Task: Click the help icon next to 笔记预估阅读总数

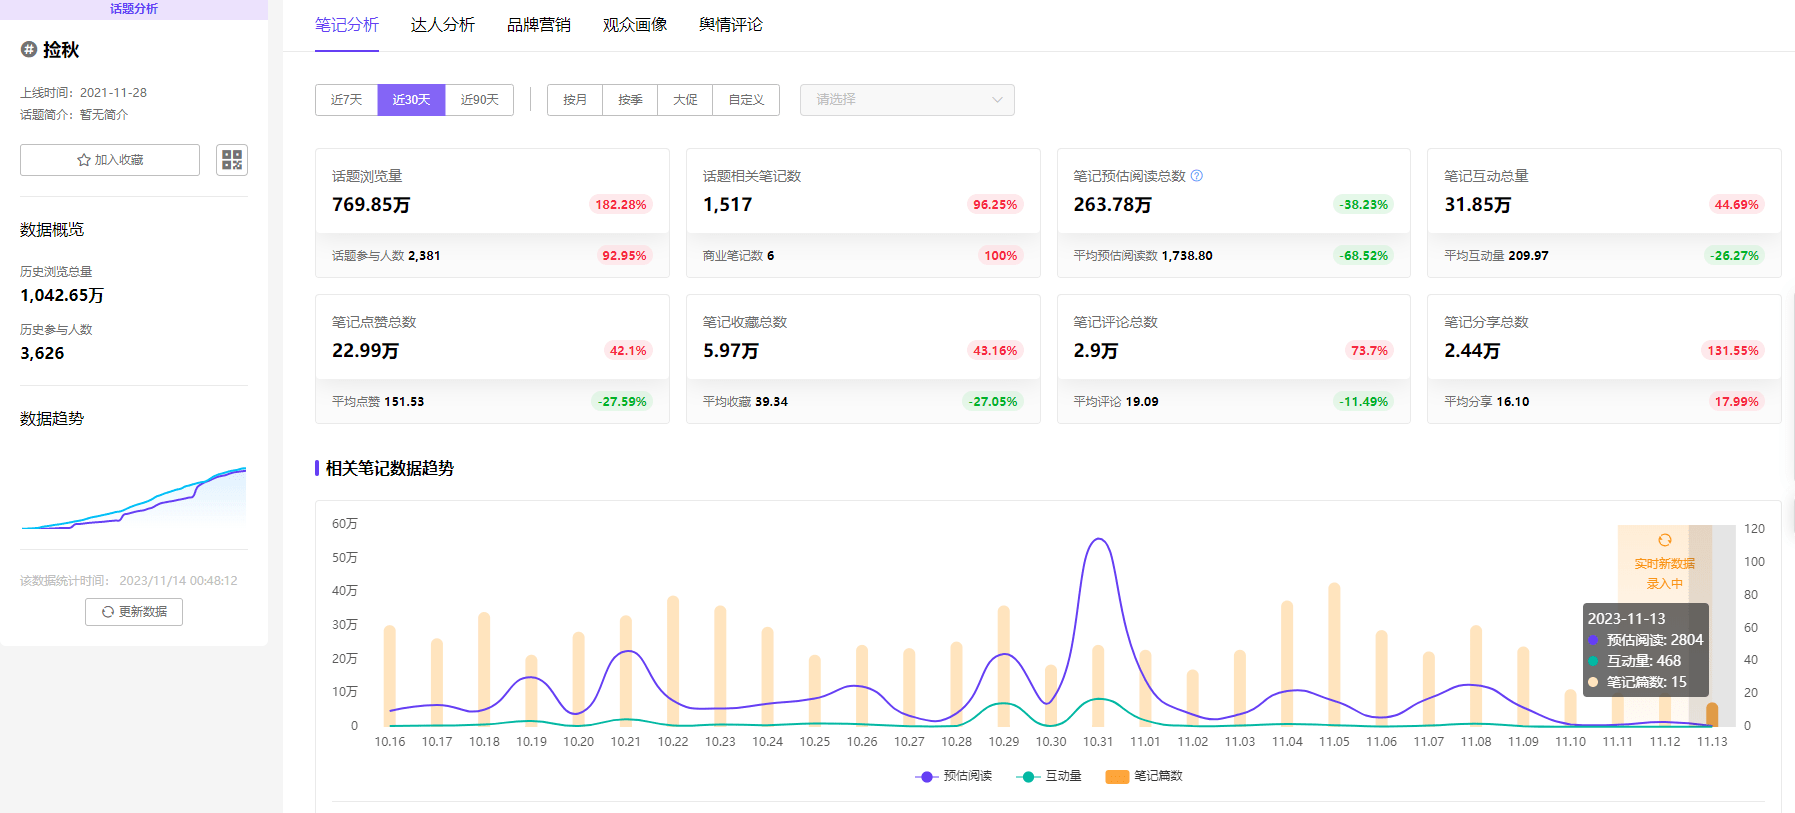Action: point(1197,176)
